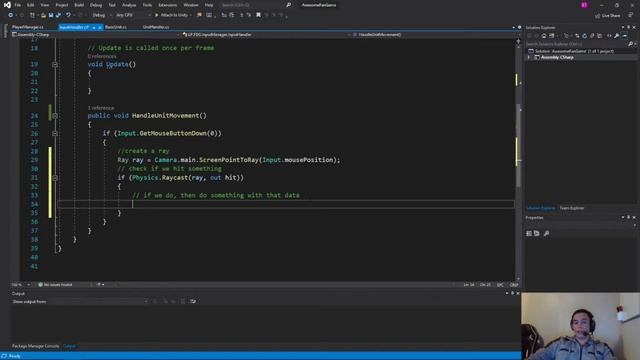Open the Debug menu
The height and width of the screenshot is (360, 640).
(x=96, y=5)
